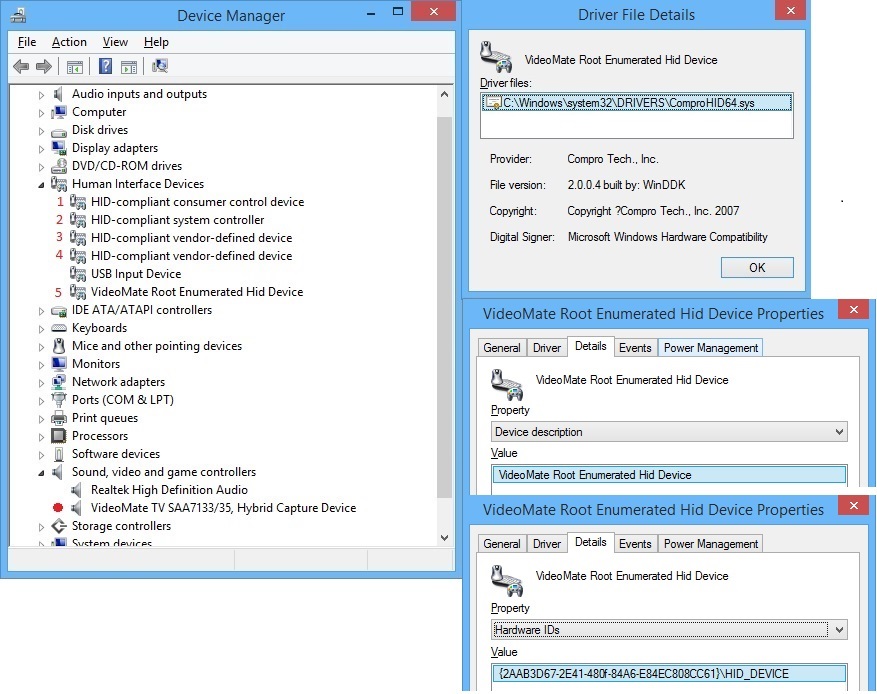Image resolution: width=877 pixels, height=694 pixels.
Task: Expand the Keyboards node
Action: [x=41, y=329]
